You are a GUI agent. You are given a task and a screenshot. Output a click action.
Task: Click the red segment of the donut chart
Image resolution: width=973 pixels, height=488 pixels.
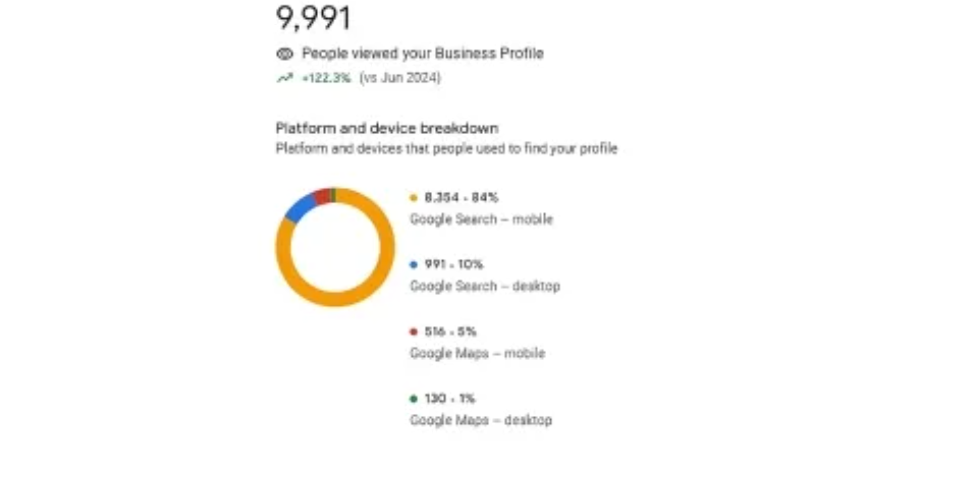point(320,196)
